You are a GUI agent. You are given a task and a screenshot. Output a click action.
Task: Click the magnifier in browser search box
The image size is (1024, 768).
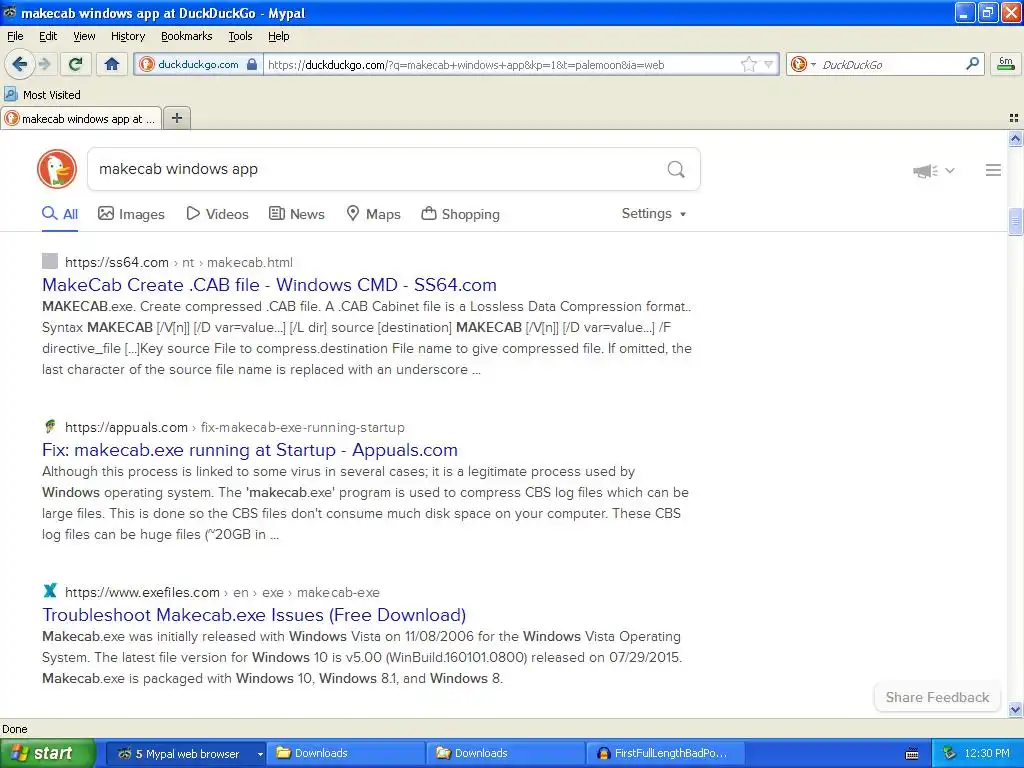pyautogui.click(x=972, y=63)
